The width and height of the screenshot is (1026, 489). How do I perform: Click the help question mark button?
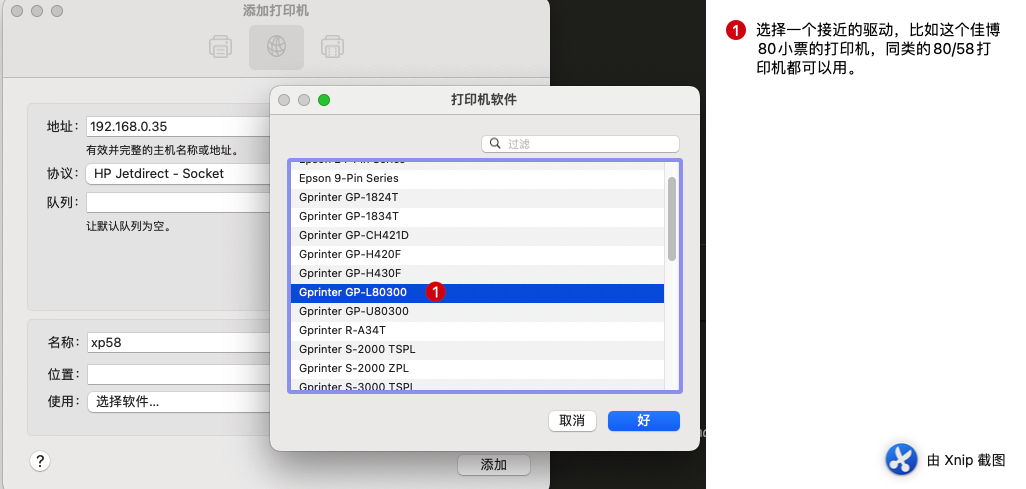click(x=40, y=461)
